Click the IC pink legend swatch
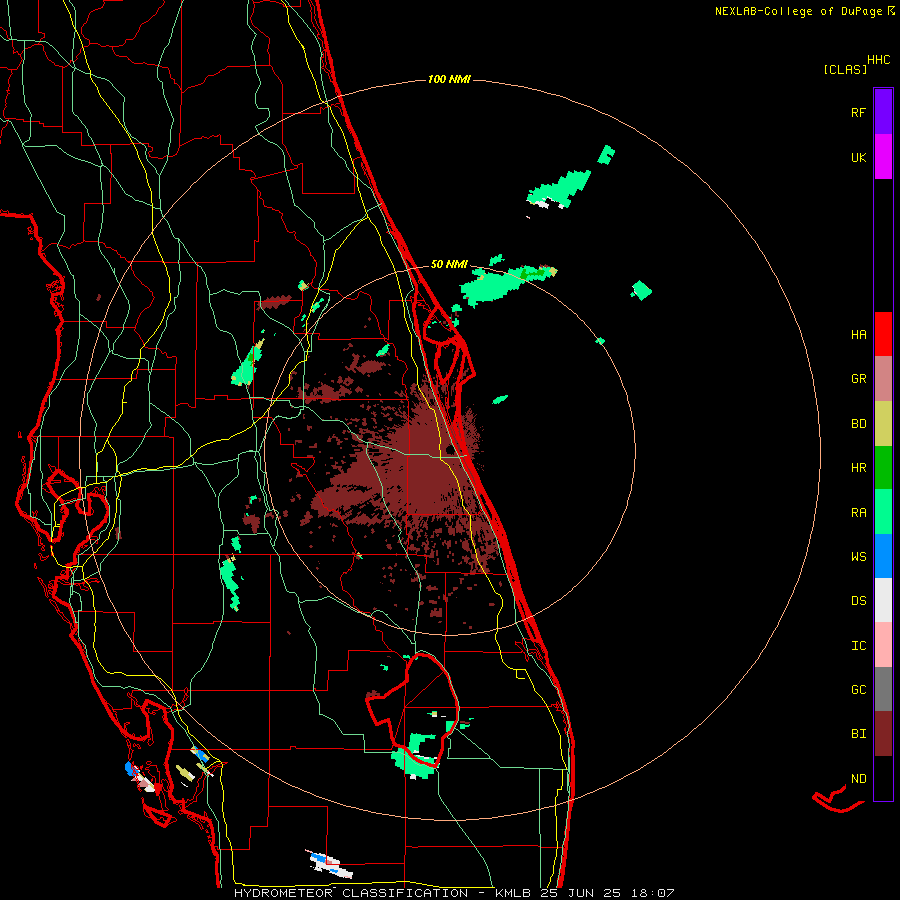Image resolution: width=900 pixels, height=900 pixels. pyautogui.click(x=883, y=645)
